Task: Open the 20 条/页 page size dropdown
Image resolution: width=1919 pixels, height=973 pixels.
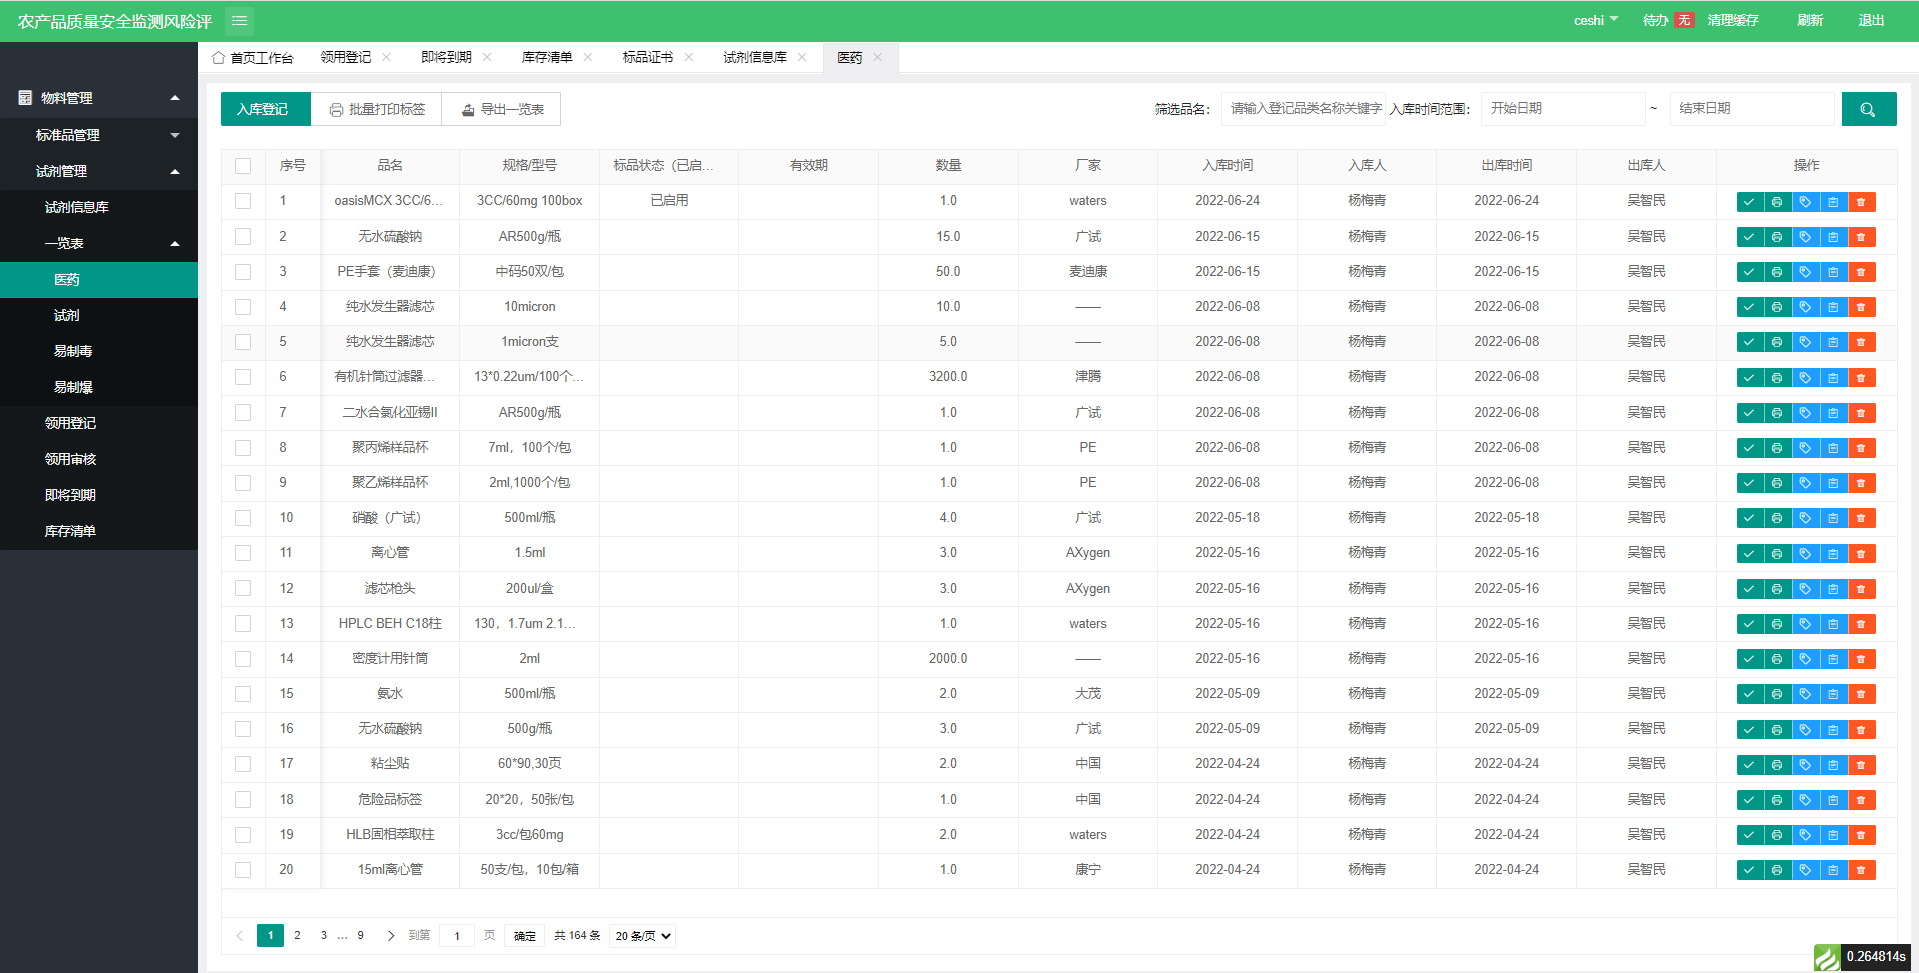Action: (x=643, y=936)
